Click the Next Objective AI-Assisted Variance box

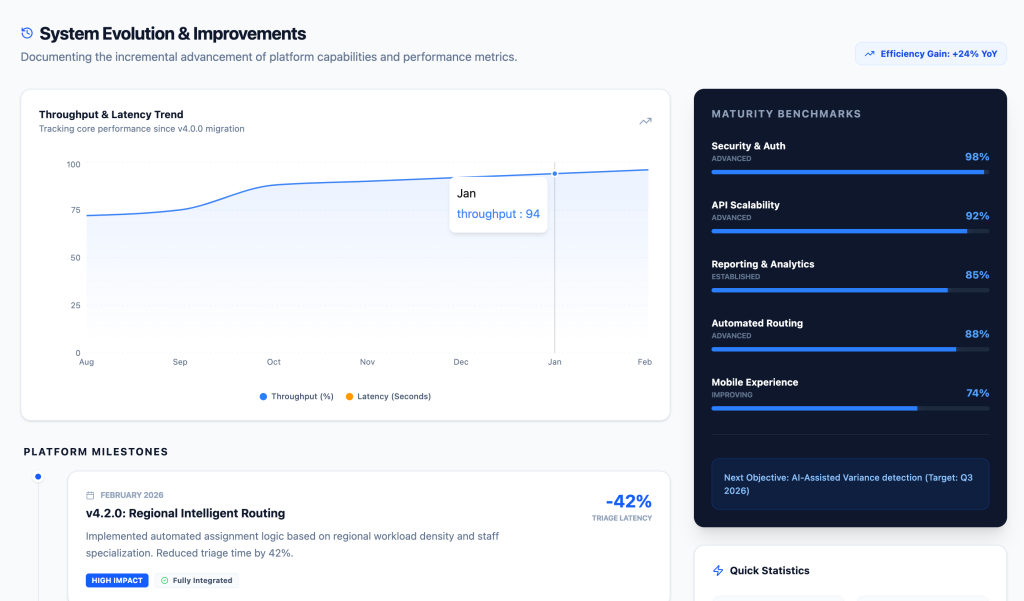pyautogui.click(x=850, y=484)
